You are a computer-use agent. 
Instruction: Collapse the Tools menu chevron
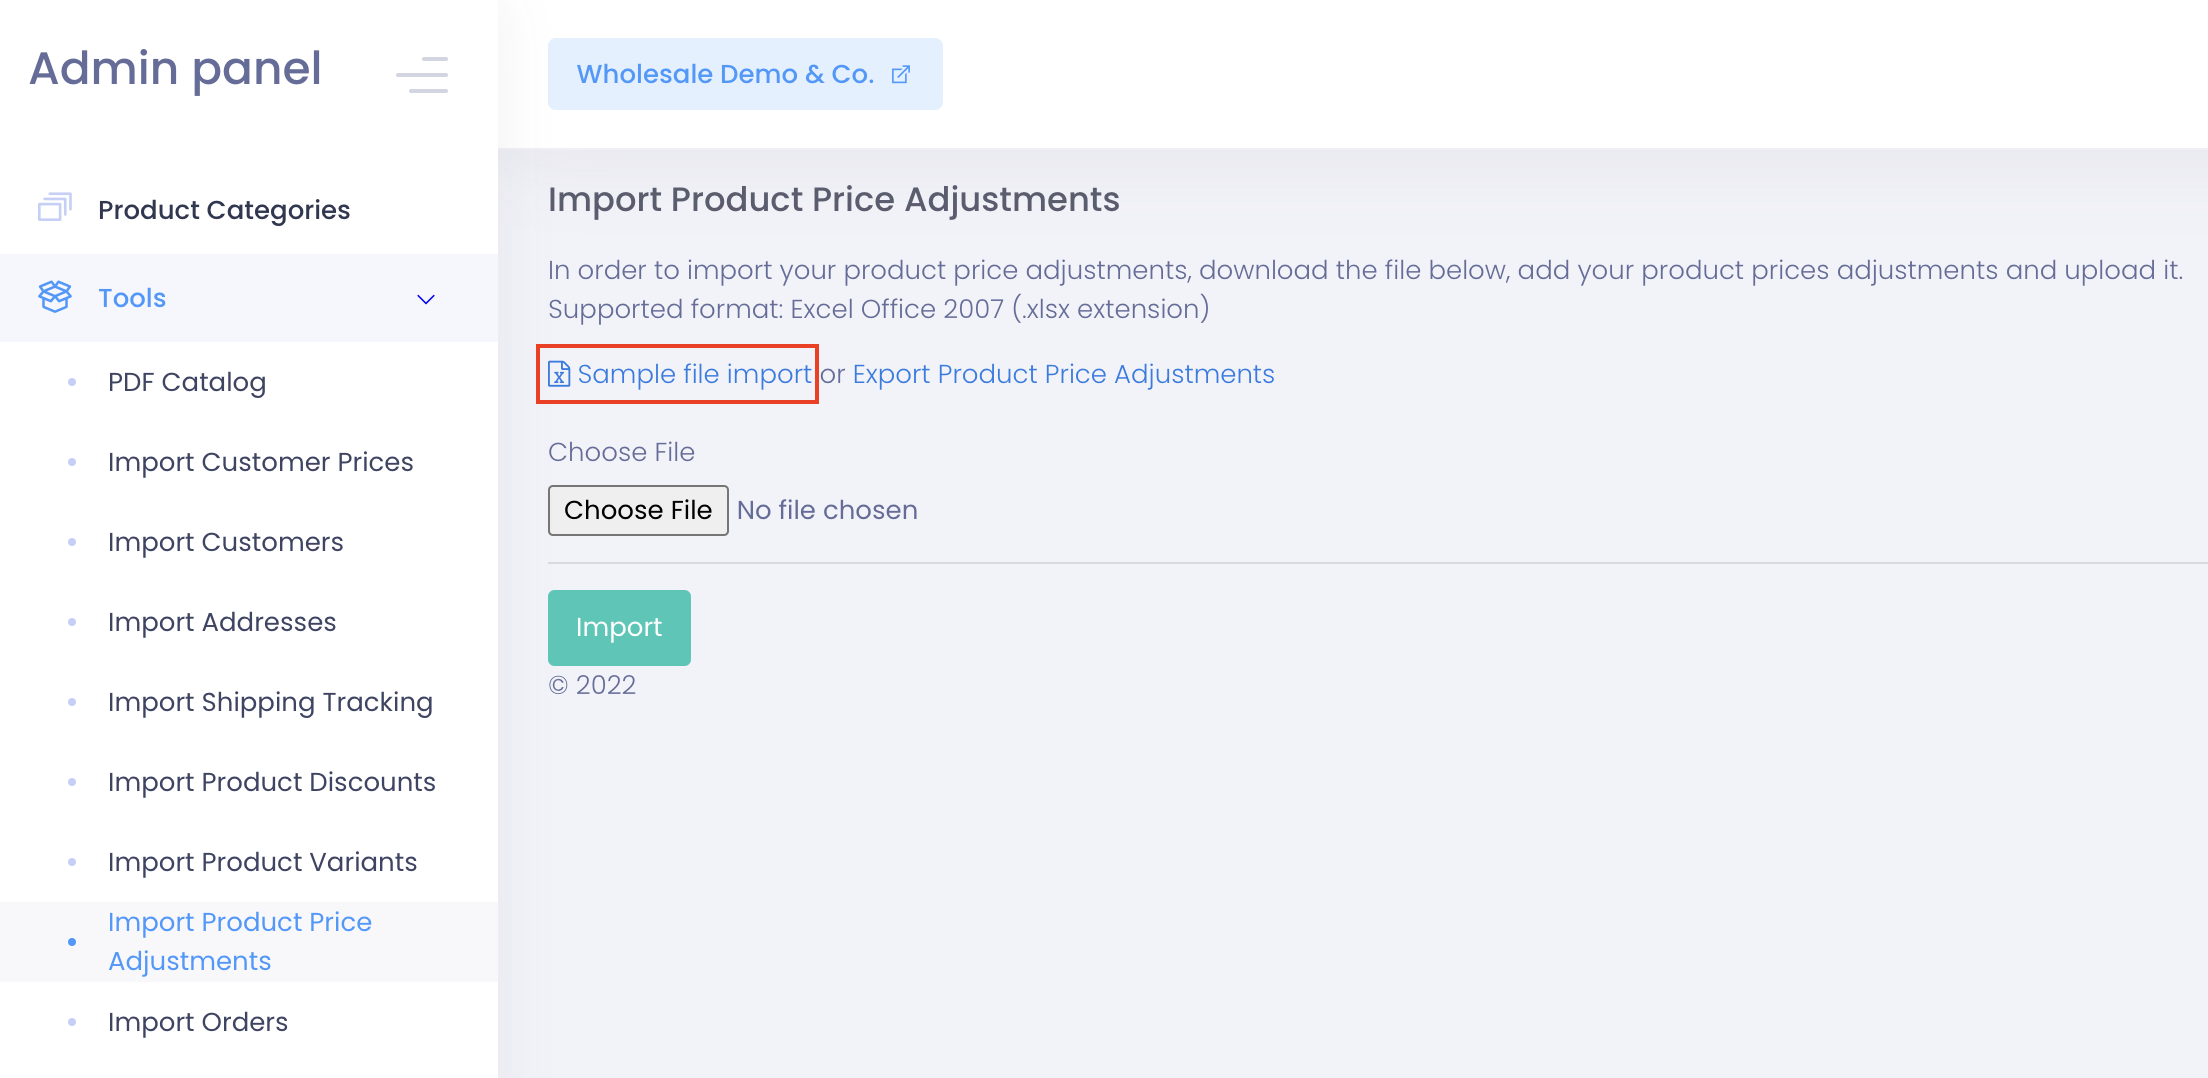click(426, 299)
